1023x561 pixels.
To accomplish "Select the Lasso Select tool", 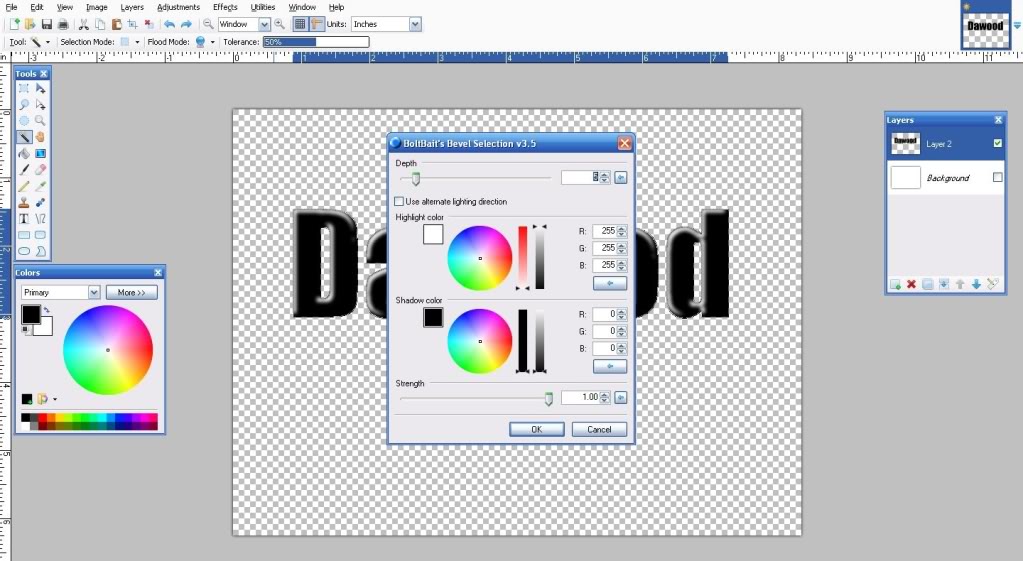I will 24,104.
